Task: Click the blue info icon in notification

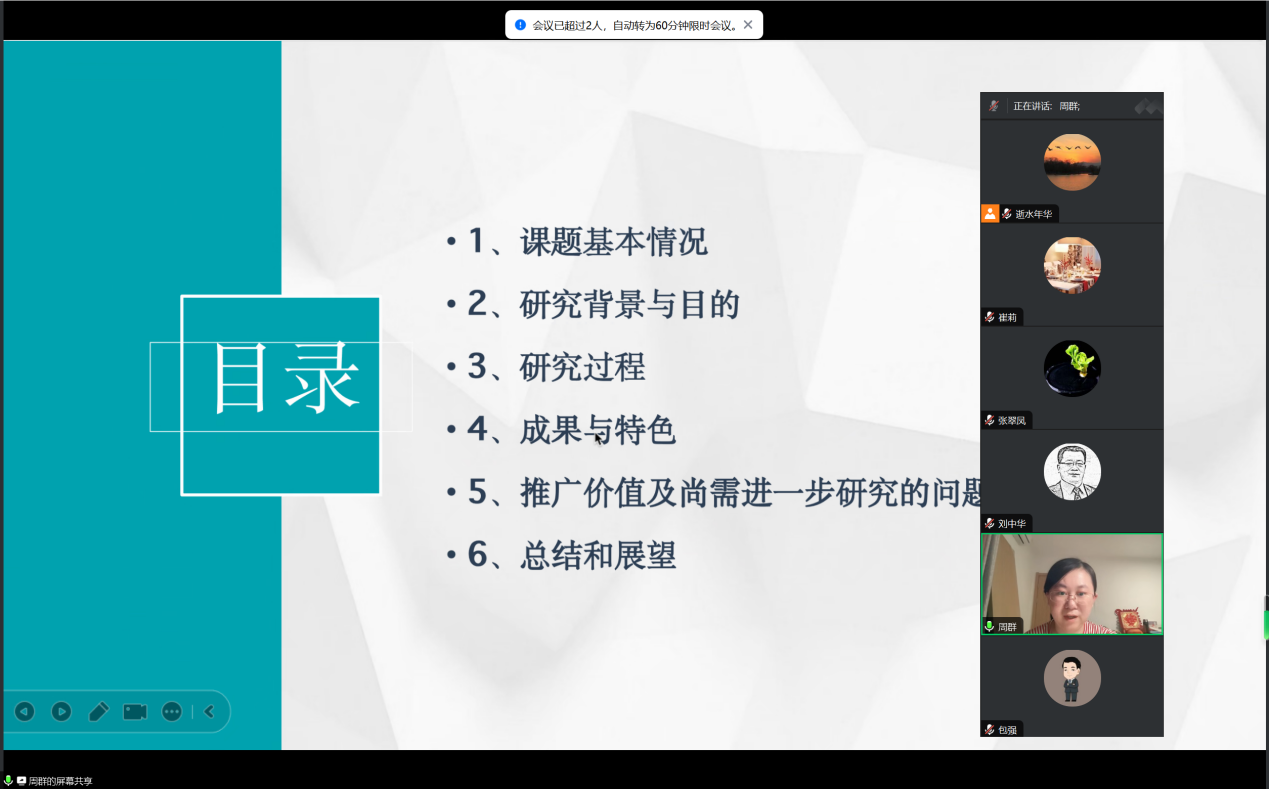Action: pos(520,25)
